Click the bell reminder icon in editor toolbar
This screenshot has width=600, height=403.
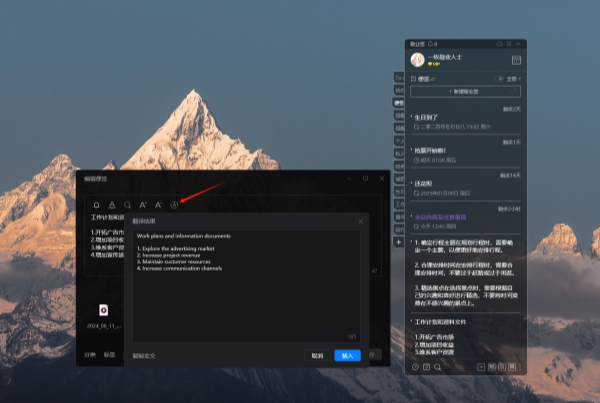click(x=94, y=204)
